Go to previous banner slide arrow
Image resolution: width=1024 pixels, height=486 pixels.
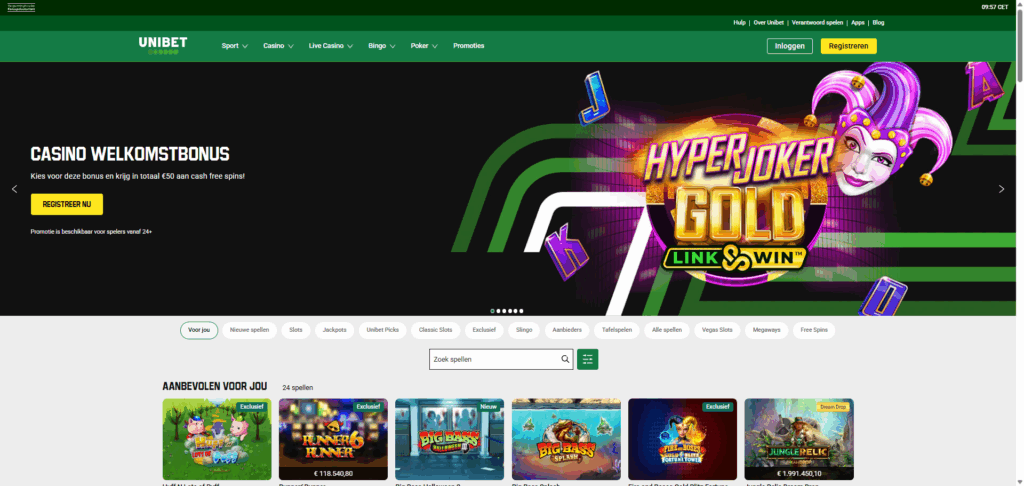click(14, 189)
